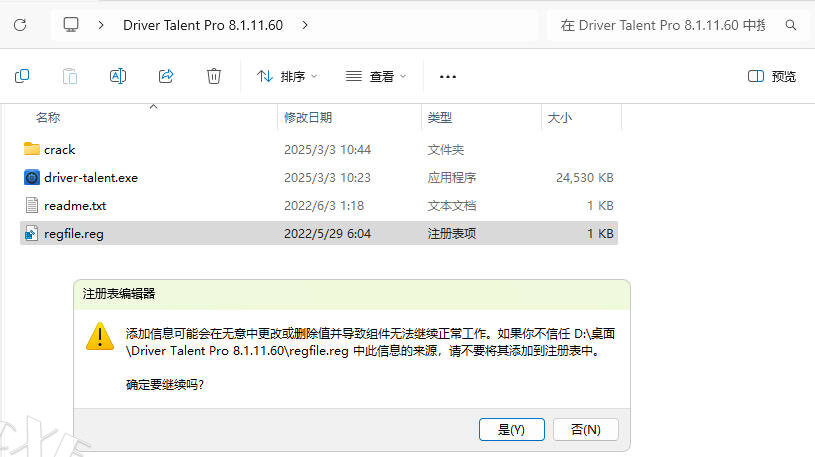This screenshot has width=815, height=457.
Task: Select readme.txt file
Action: coord(75,206)
